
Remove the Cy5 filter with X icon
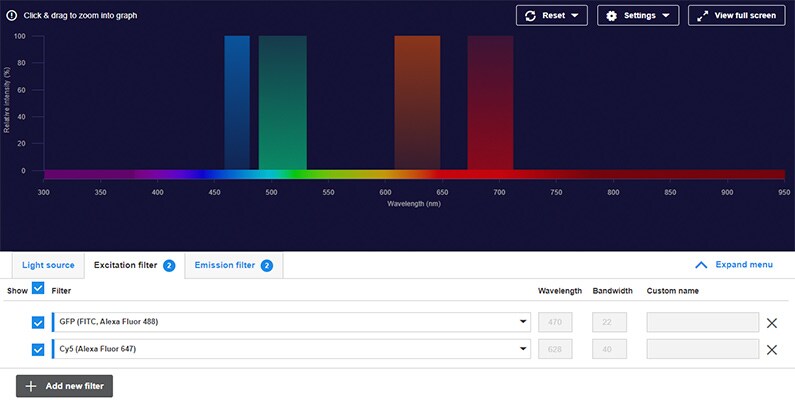click(x=771, y=349)
